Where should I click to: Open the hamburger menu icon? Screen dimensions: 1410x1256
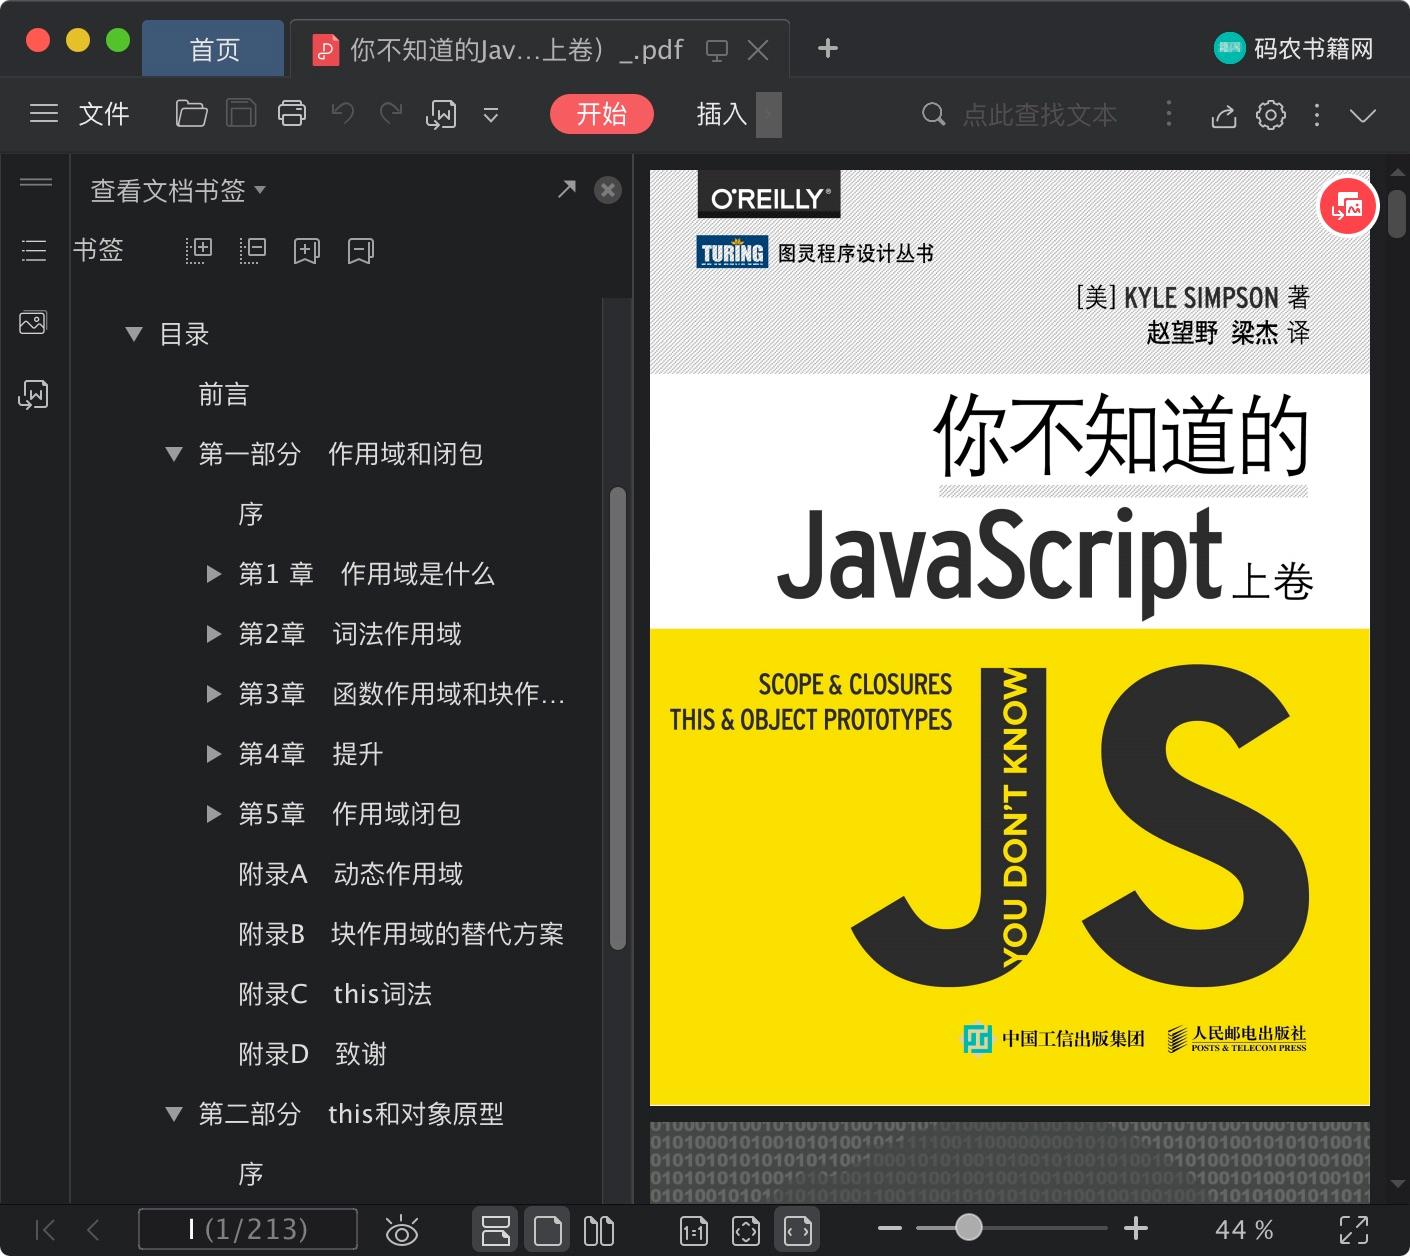pyautogui.click(x=44, y=114)
